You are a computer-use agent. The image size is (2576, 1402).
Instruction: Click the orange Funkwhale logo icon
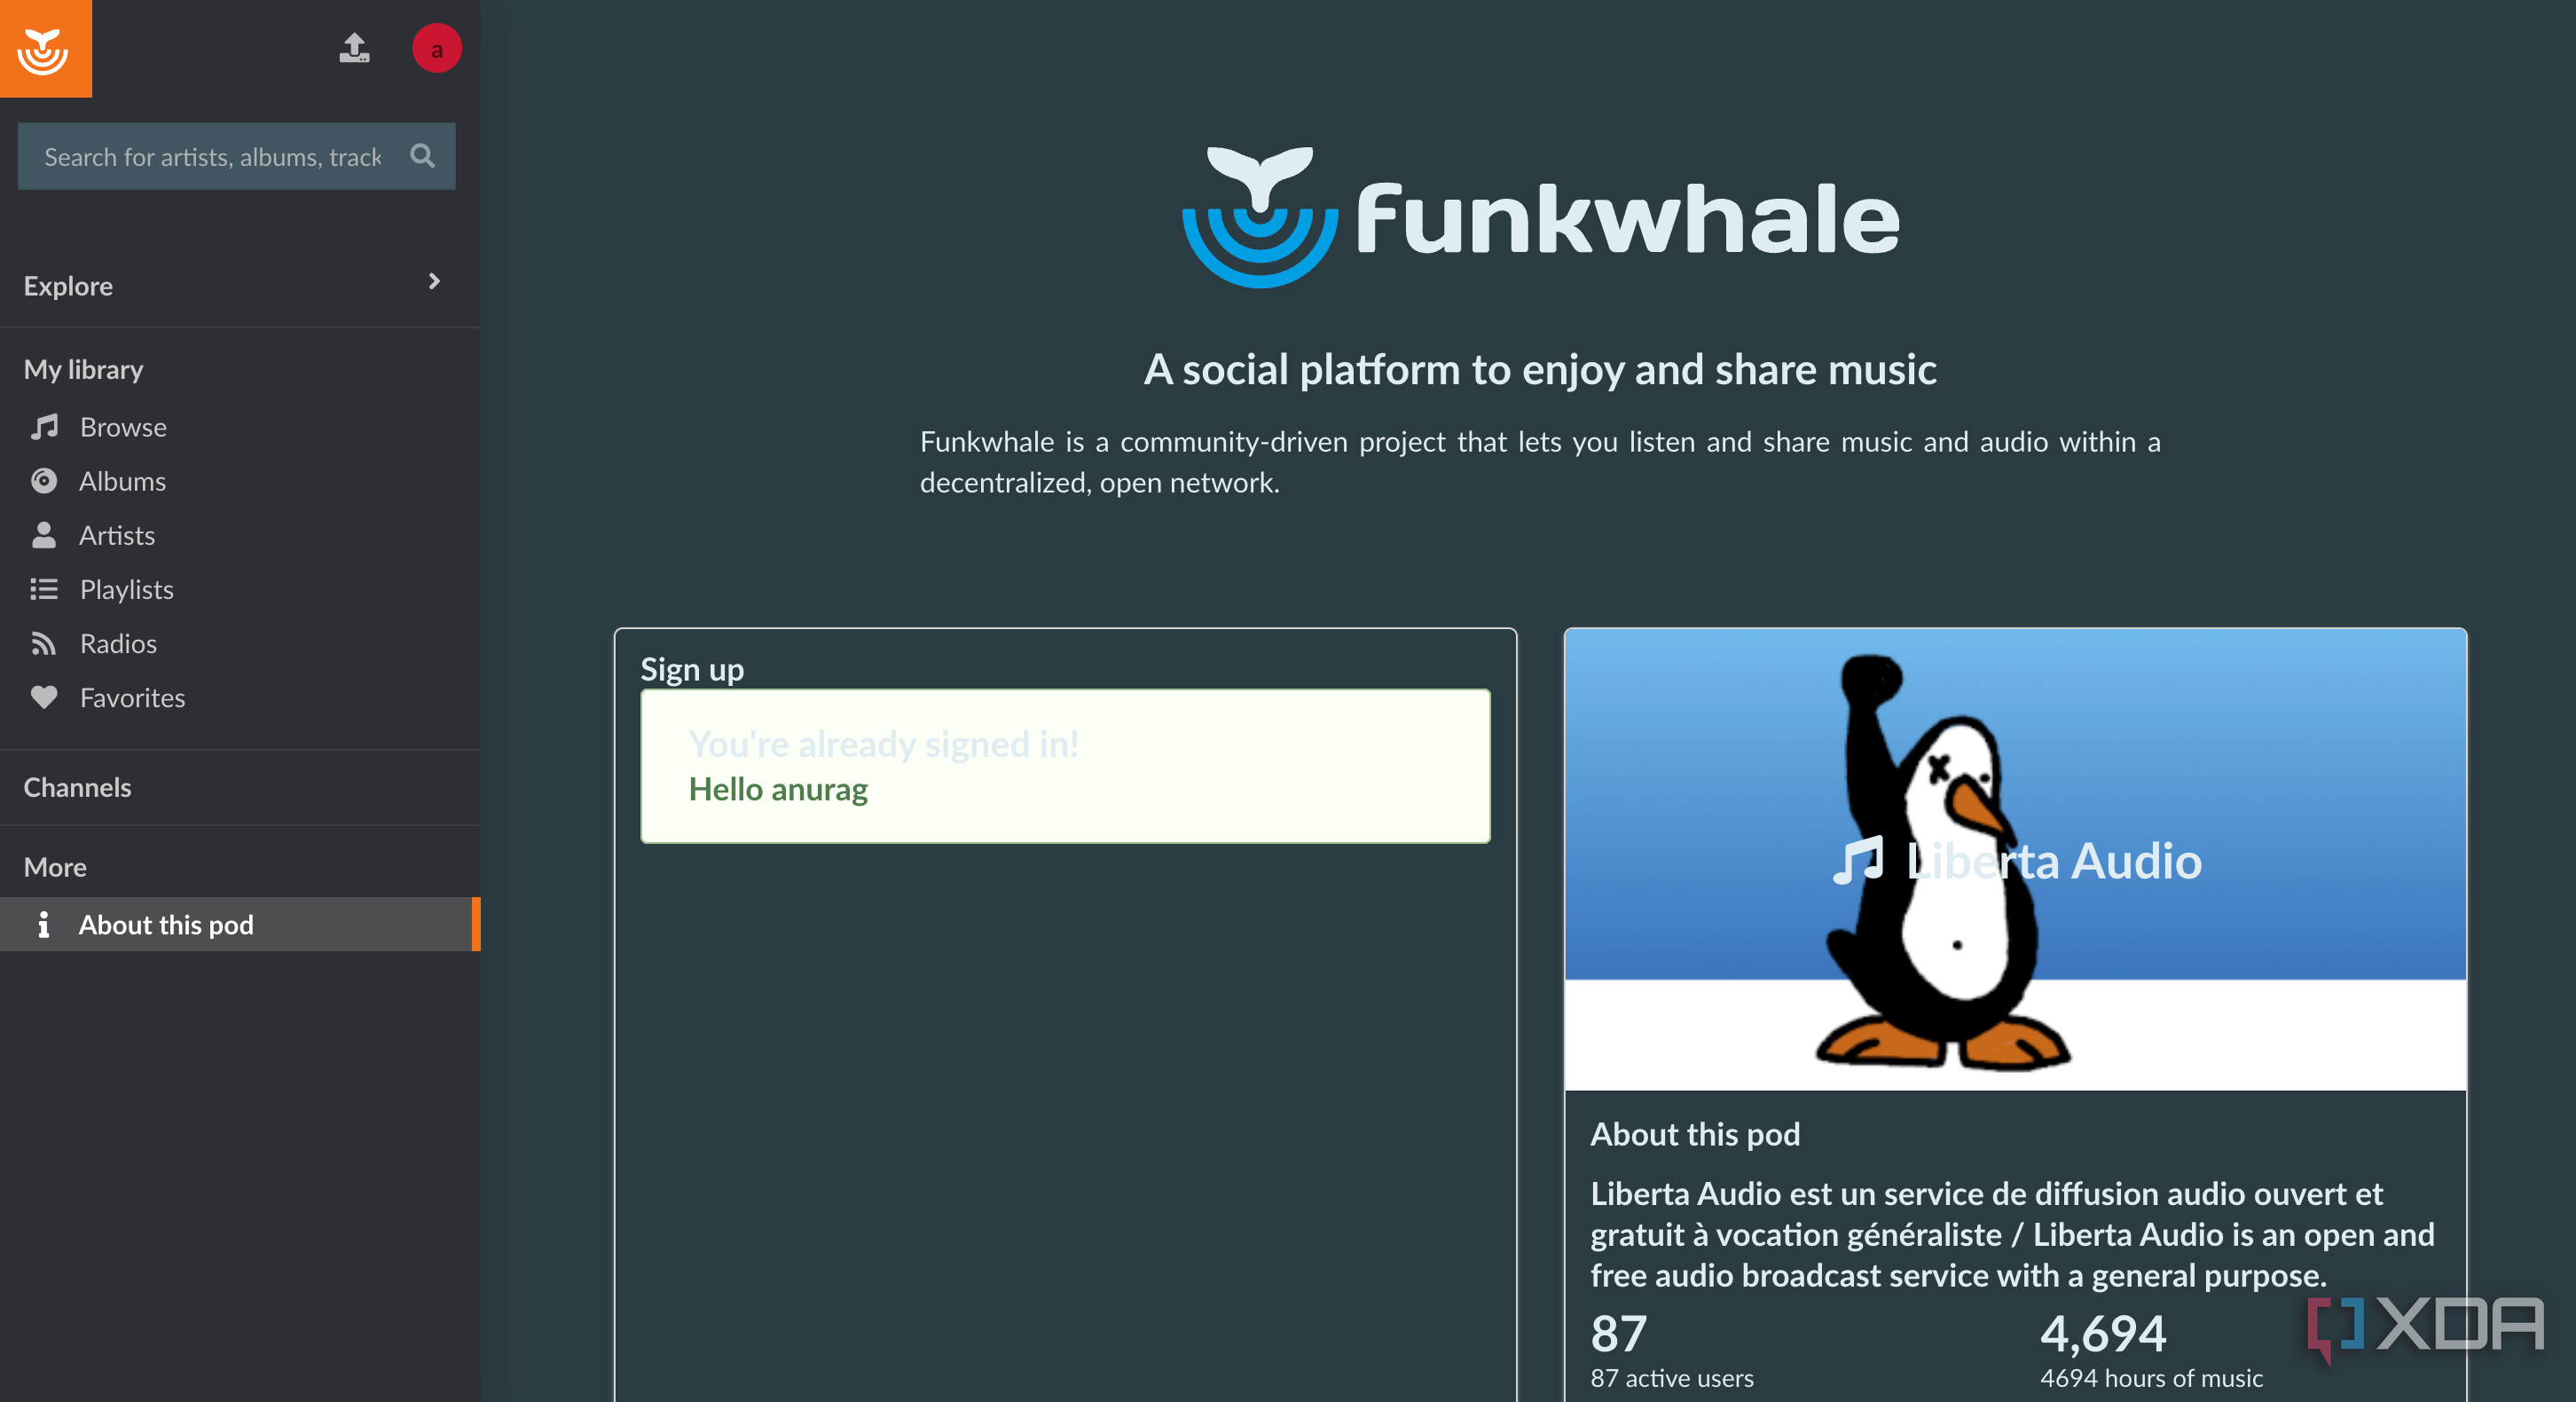(45, 48)
